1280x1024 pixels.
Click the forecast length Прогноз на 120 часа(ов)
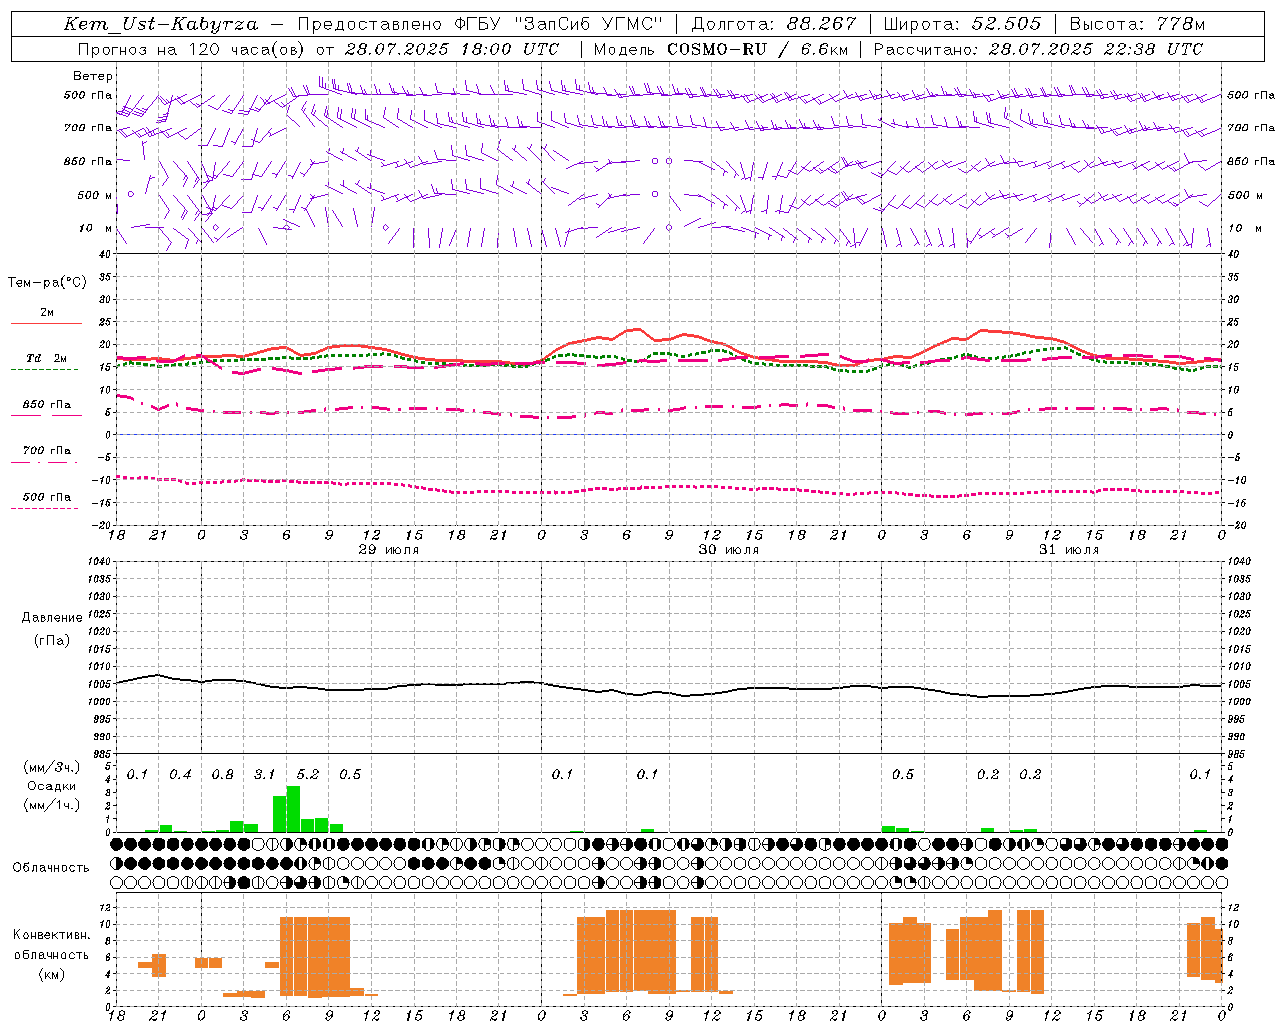(190, 49)
